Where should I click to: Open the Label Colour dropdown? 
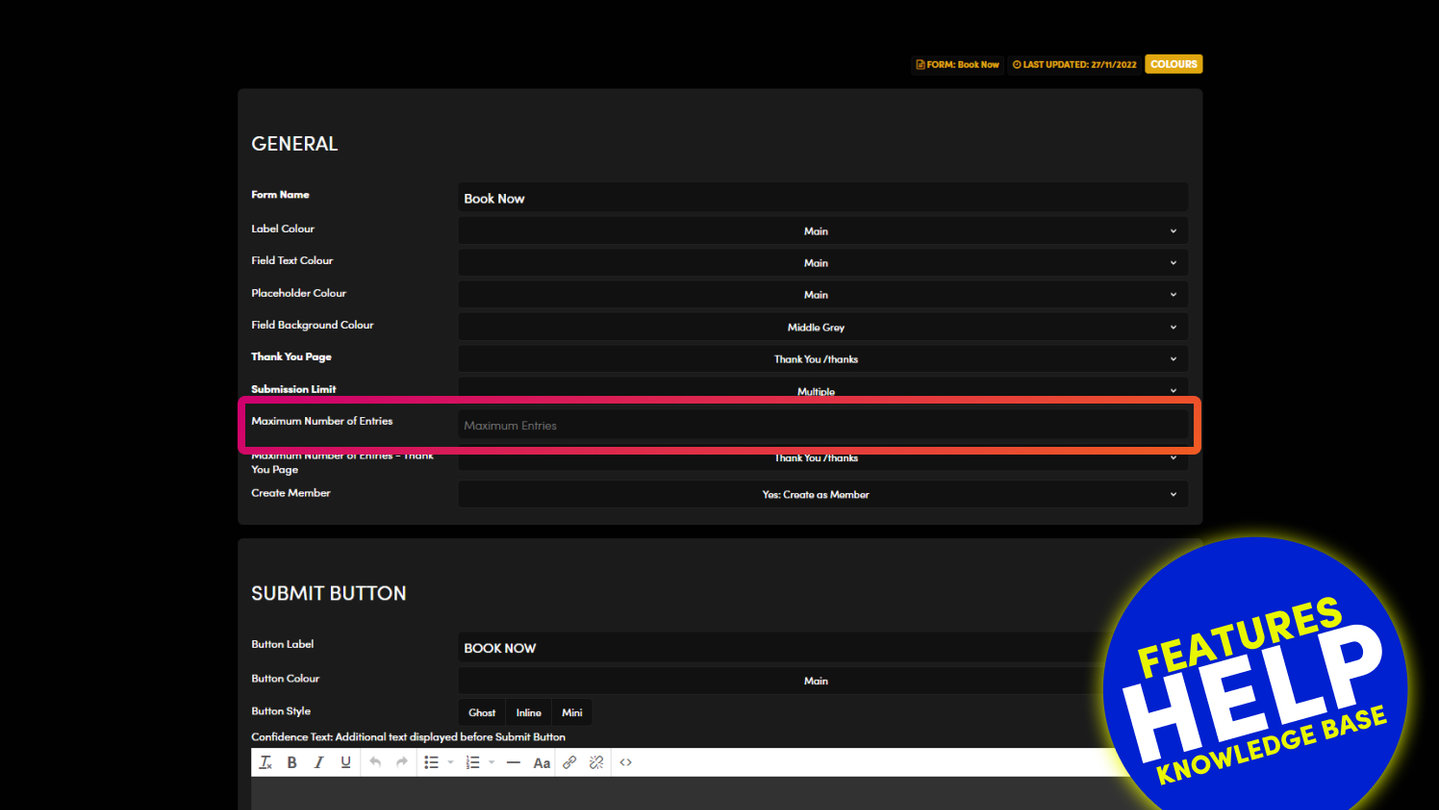point(822,231)
